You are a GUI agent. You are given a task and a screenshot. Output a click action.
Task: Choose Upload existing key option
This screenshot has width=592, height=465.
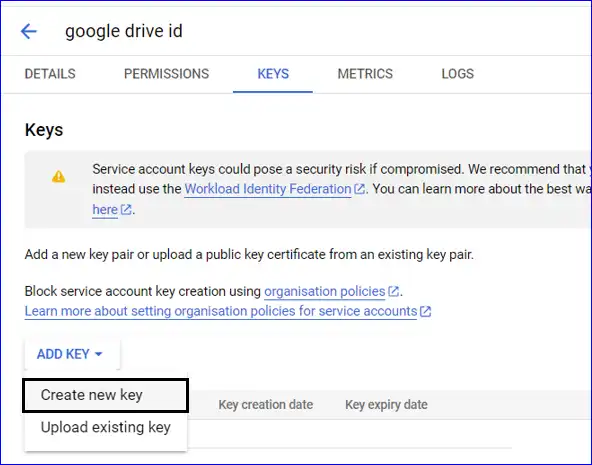point(106,428)
